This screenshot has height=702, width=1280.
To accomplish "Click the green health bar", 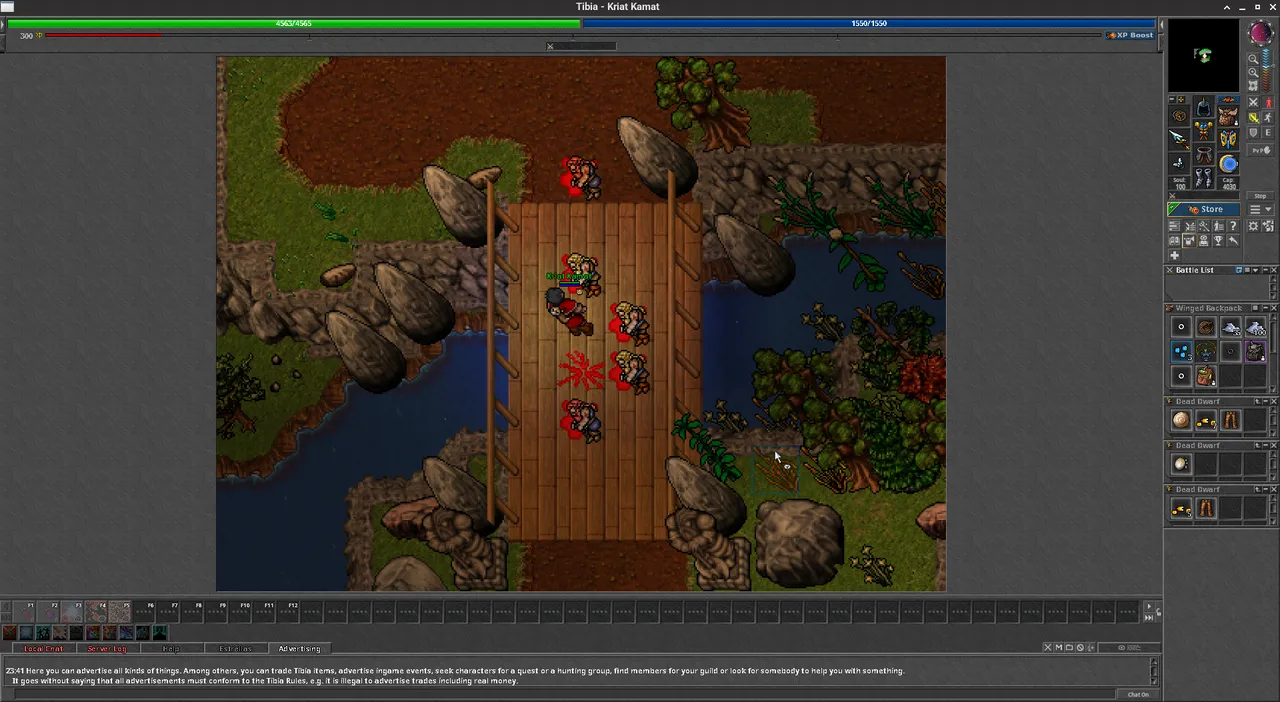I will click(x=293, y=23).
